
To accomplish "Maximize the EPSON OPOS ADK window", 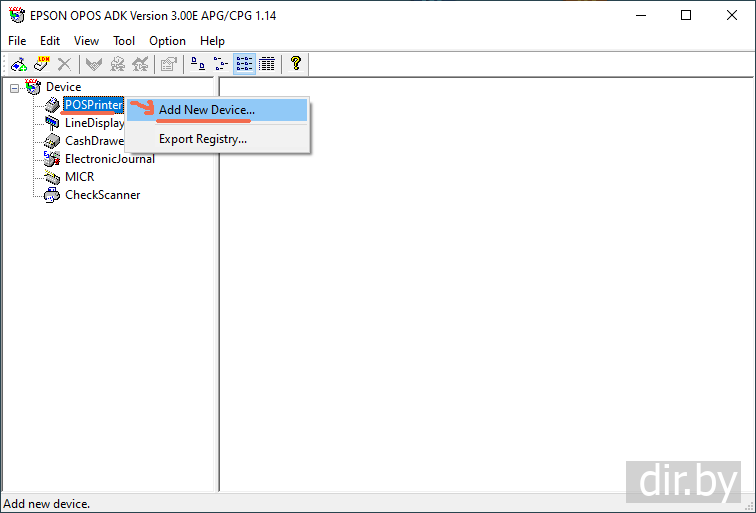I will (686, 15).
